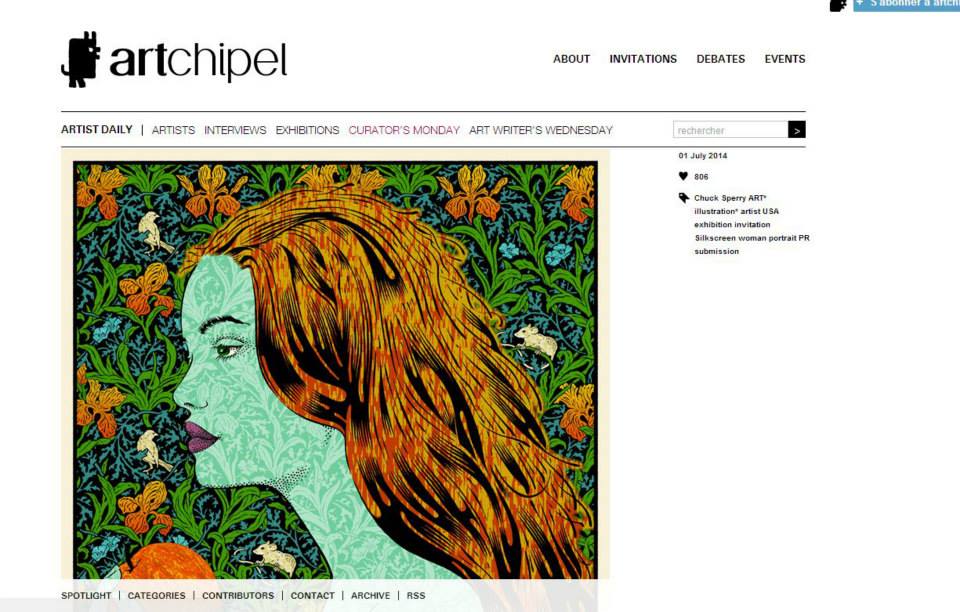This screenshot has width=960, height=612.
Task: Open the Chuck Sperry portrait artwork image
Action: pyautogui.click(x=336, y=367)
